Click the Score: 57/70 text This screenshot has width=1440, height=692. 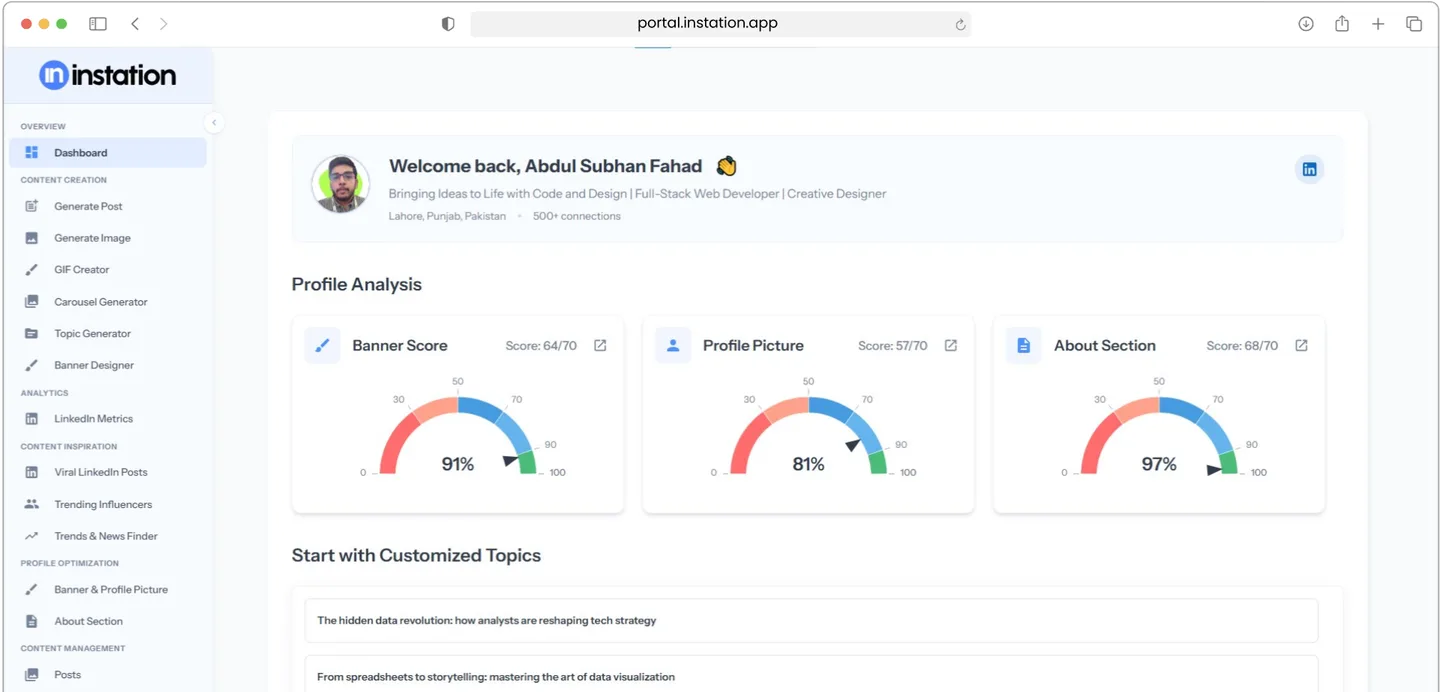point(893,346)
